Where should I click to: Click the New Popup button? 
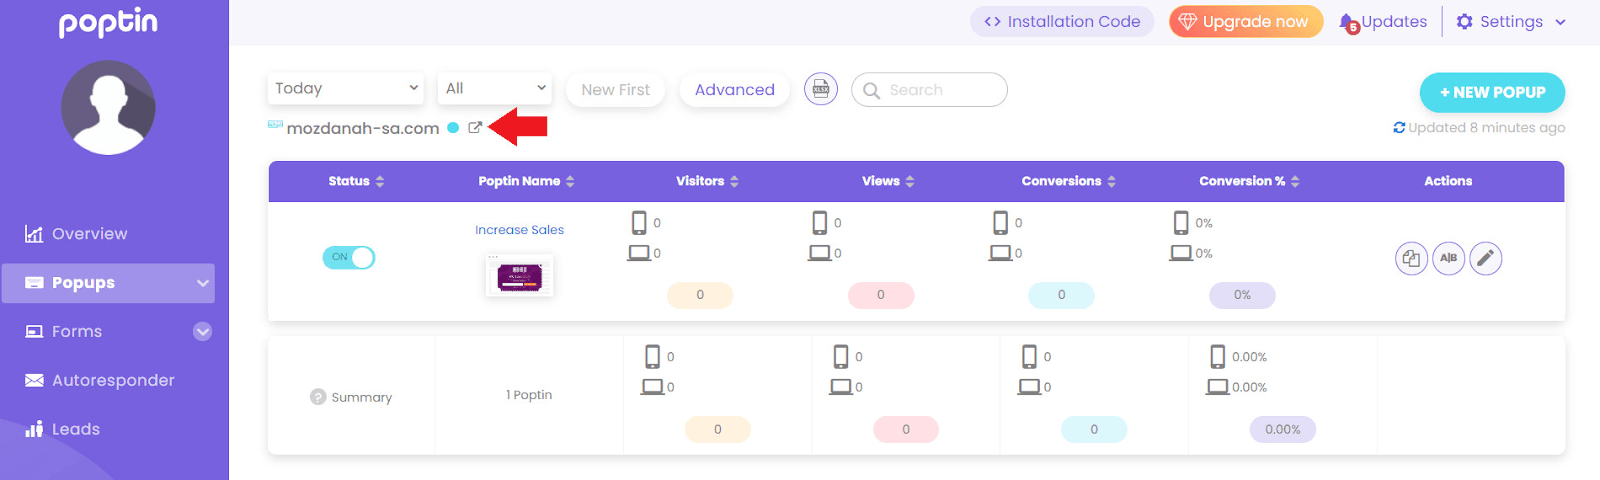click(x=1492, y=92)
